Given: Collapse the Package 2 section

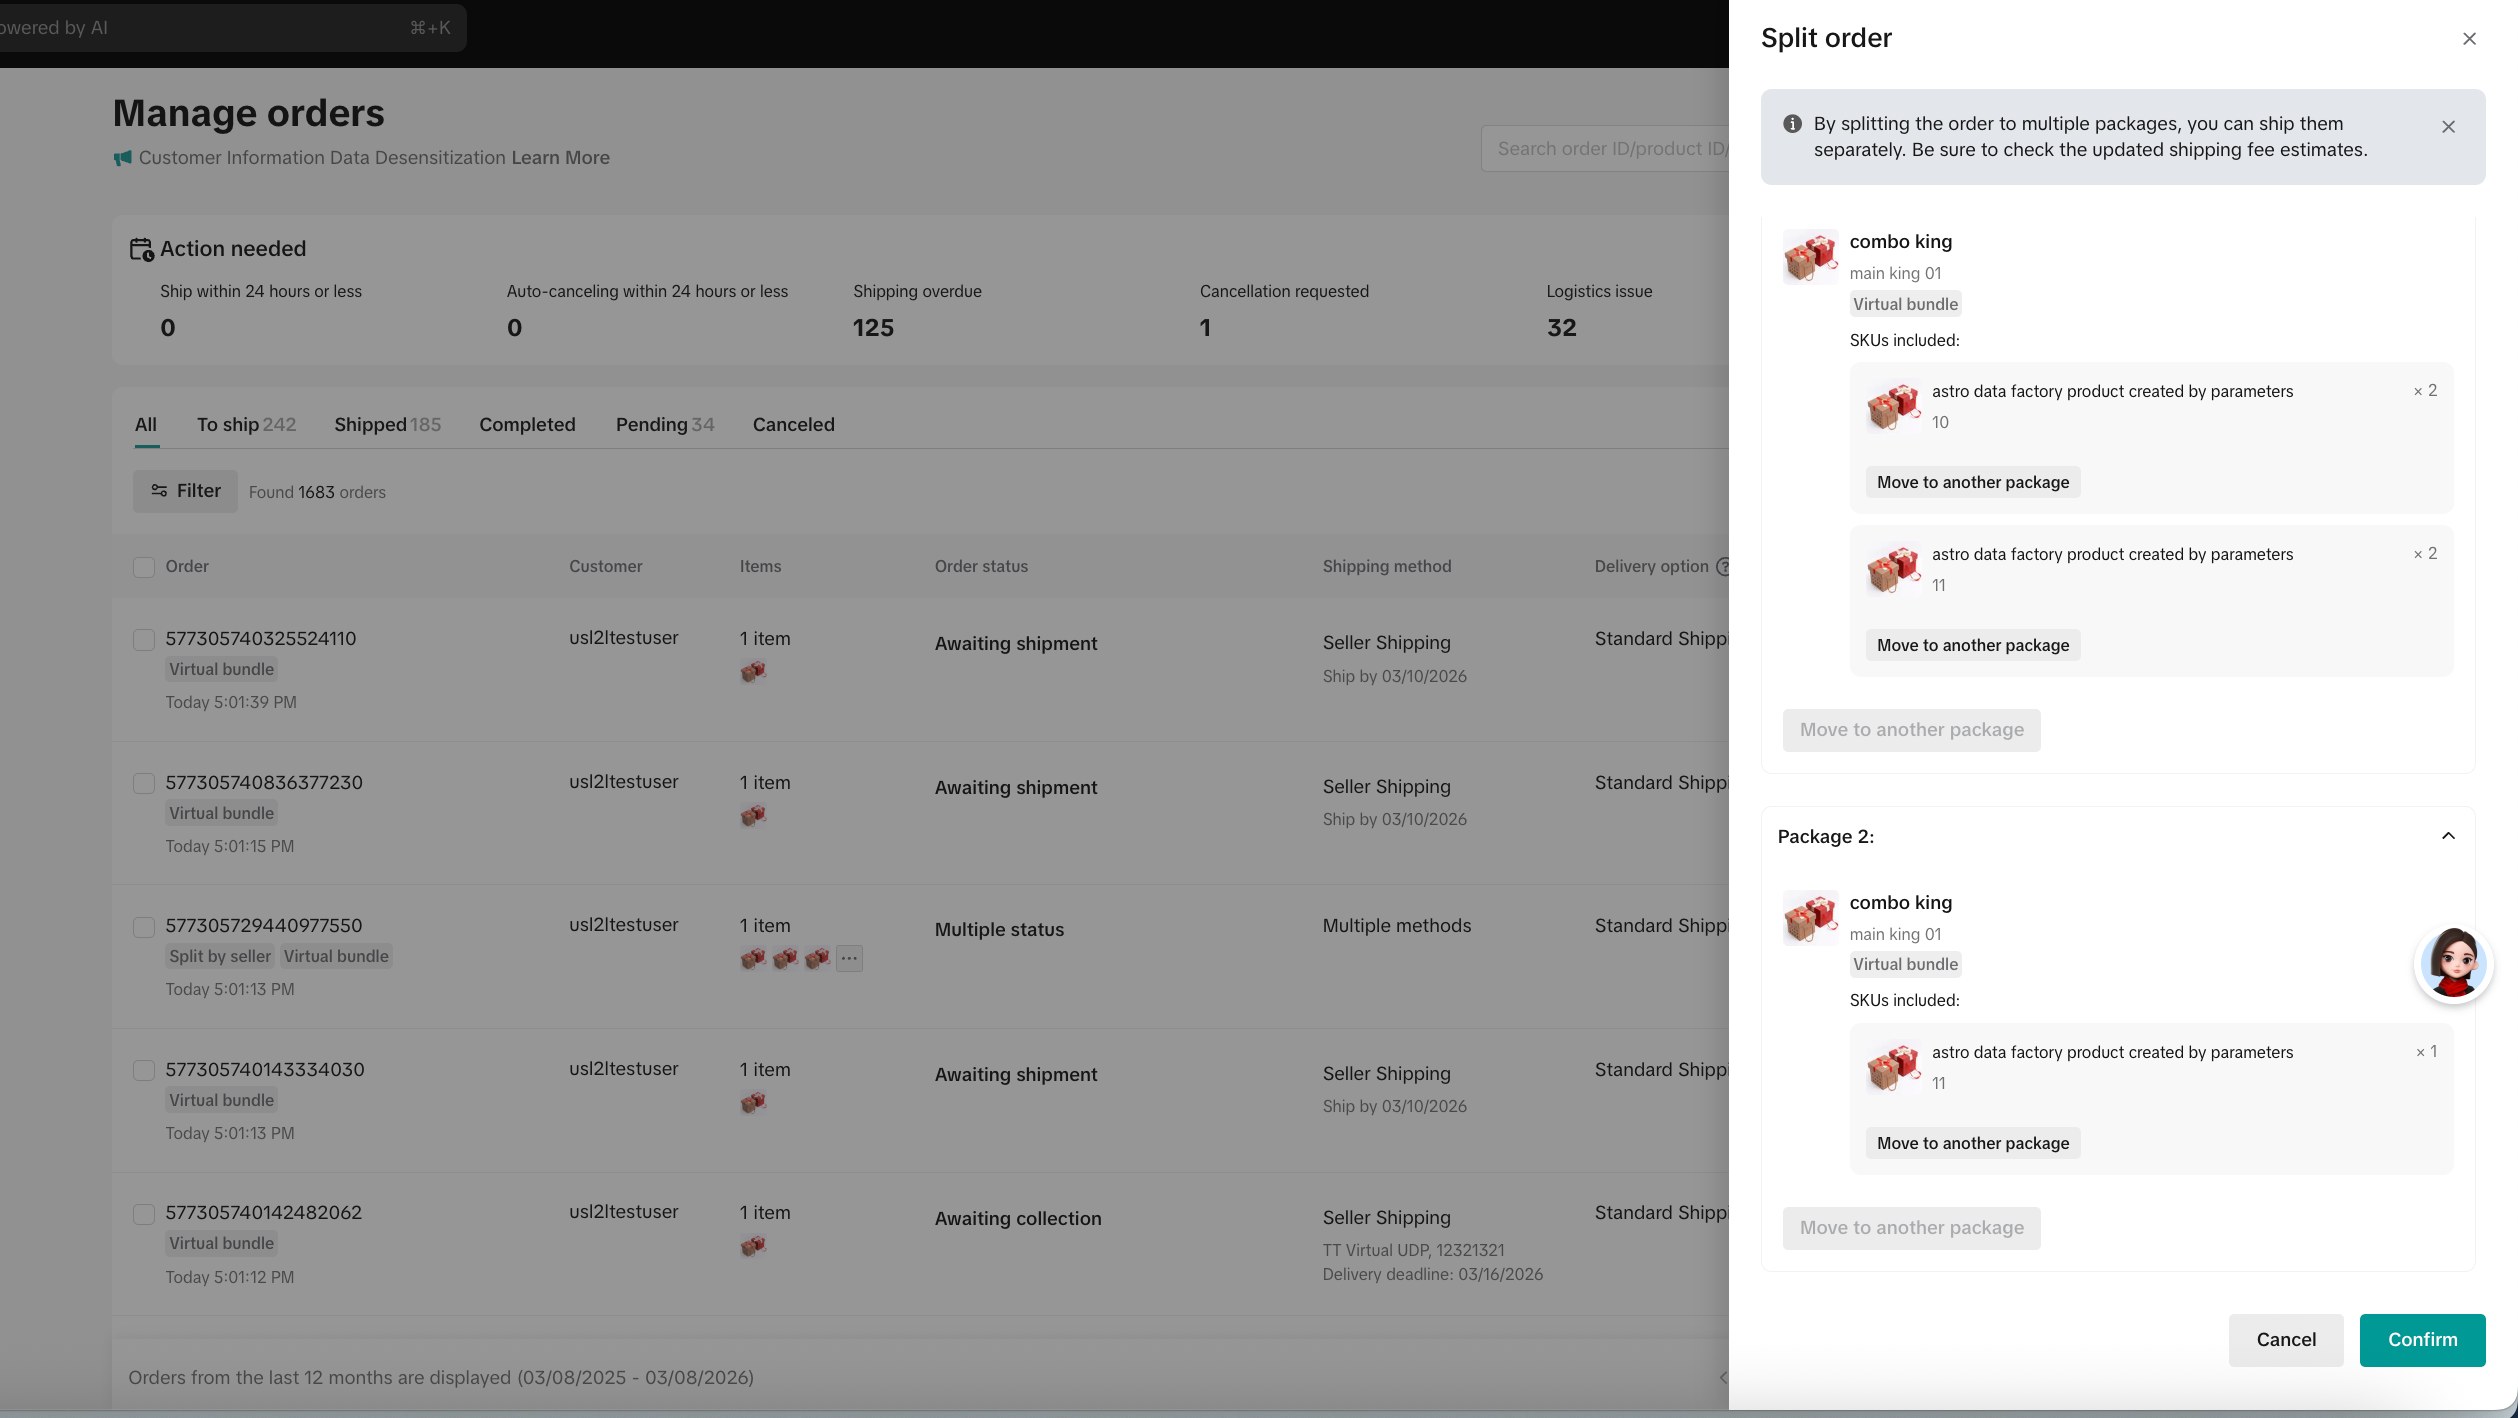Looking at the screenshot, I should pos(2448,836).
